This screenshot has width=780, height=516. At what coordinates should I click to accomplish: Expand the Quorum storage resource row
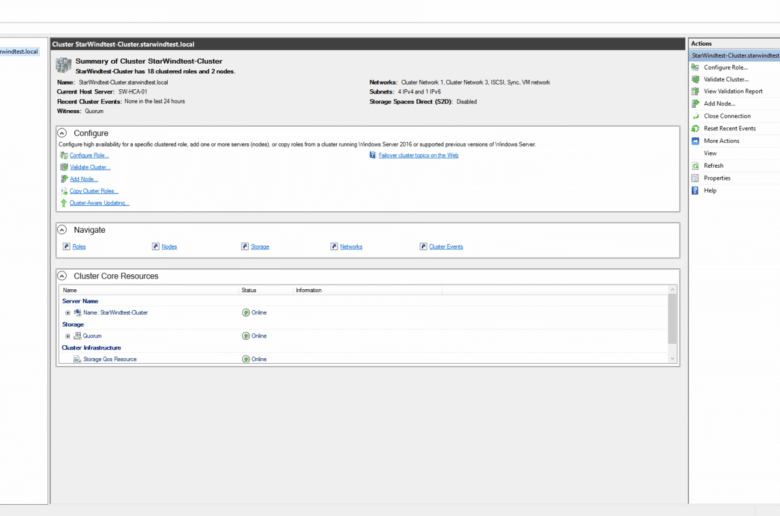(x=68, y=336)
